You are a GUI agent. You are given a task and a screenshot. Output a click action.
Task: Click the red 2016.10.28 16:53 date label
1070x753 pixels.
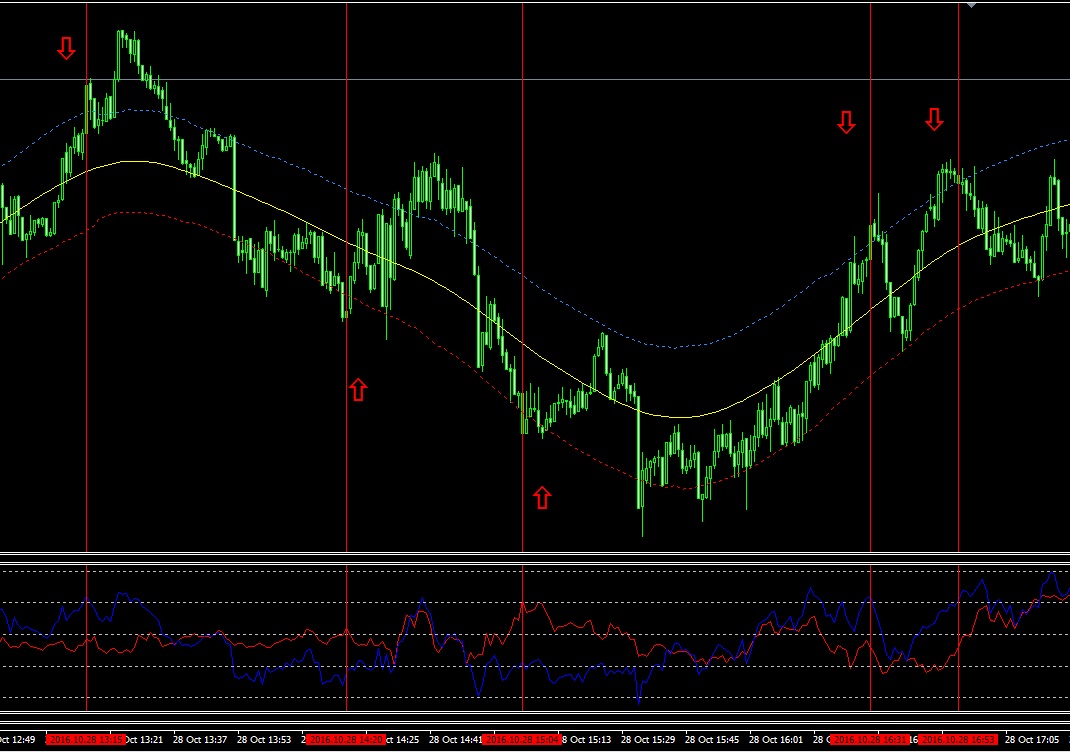click(958, 739)
